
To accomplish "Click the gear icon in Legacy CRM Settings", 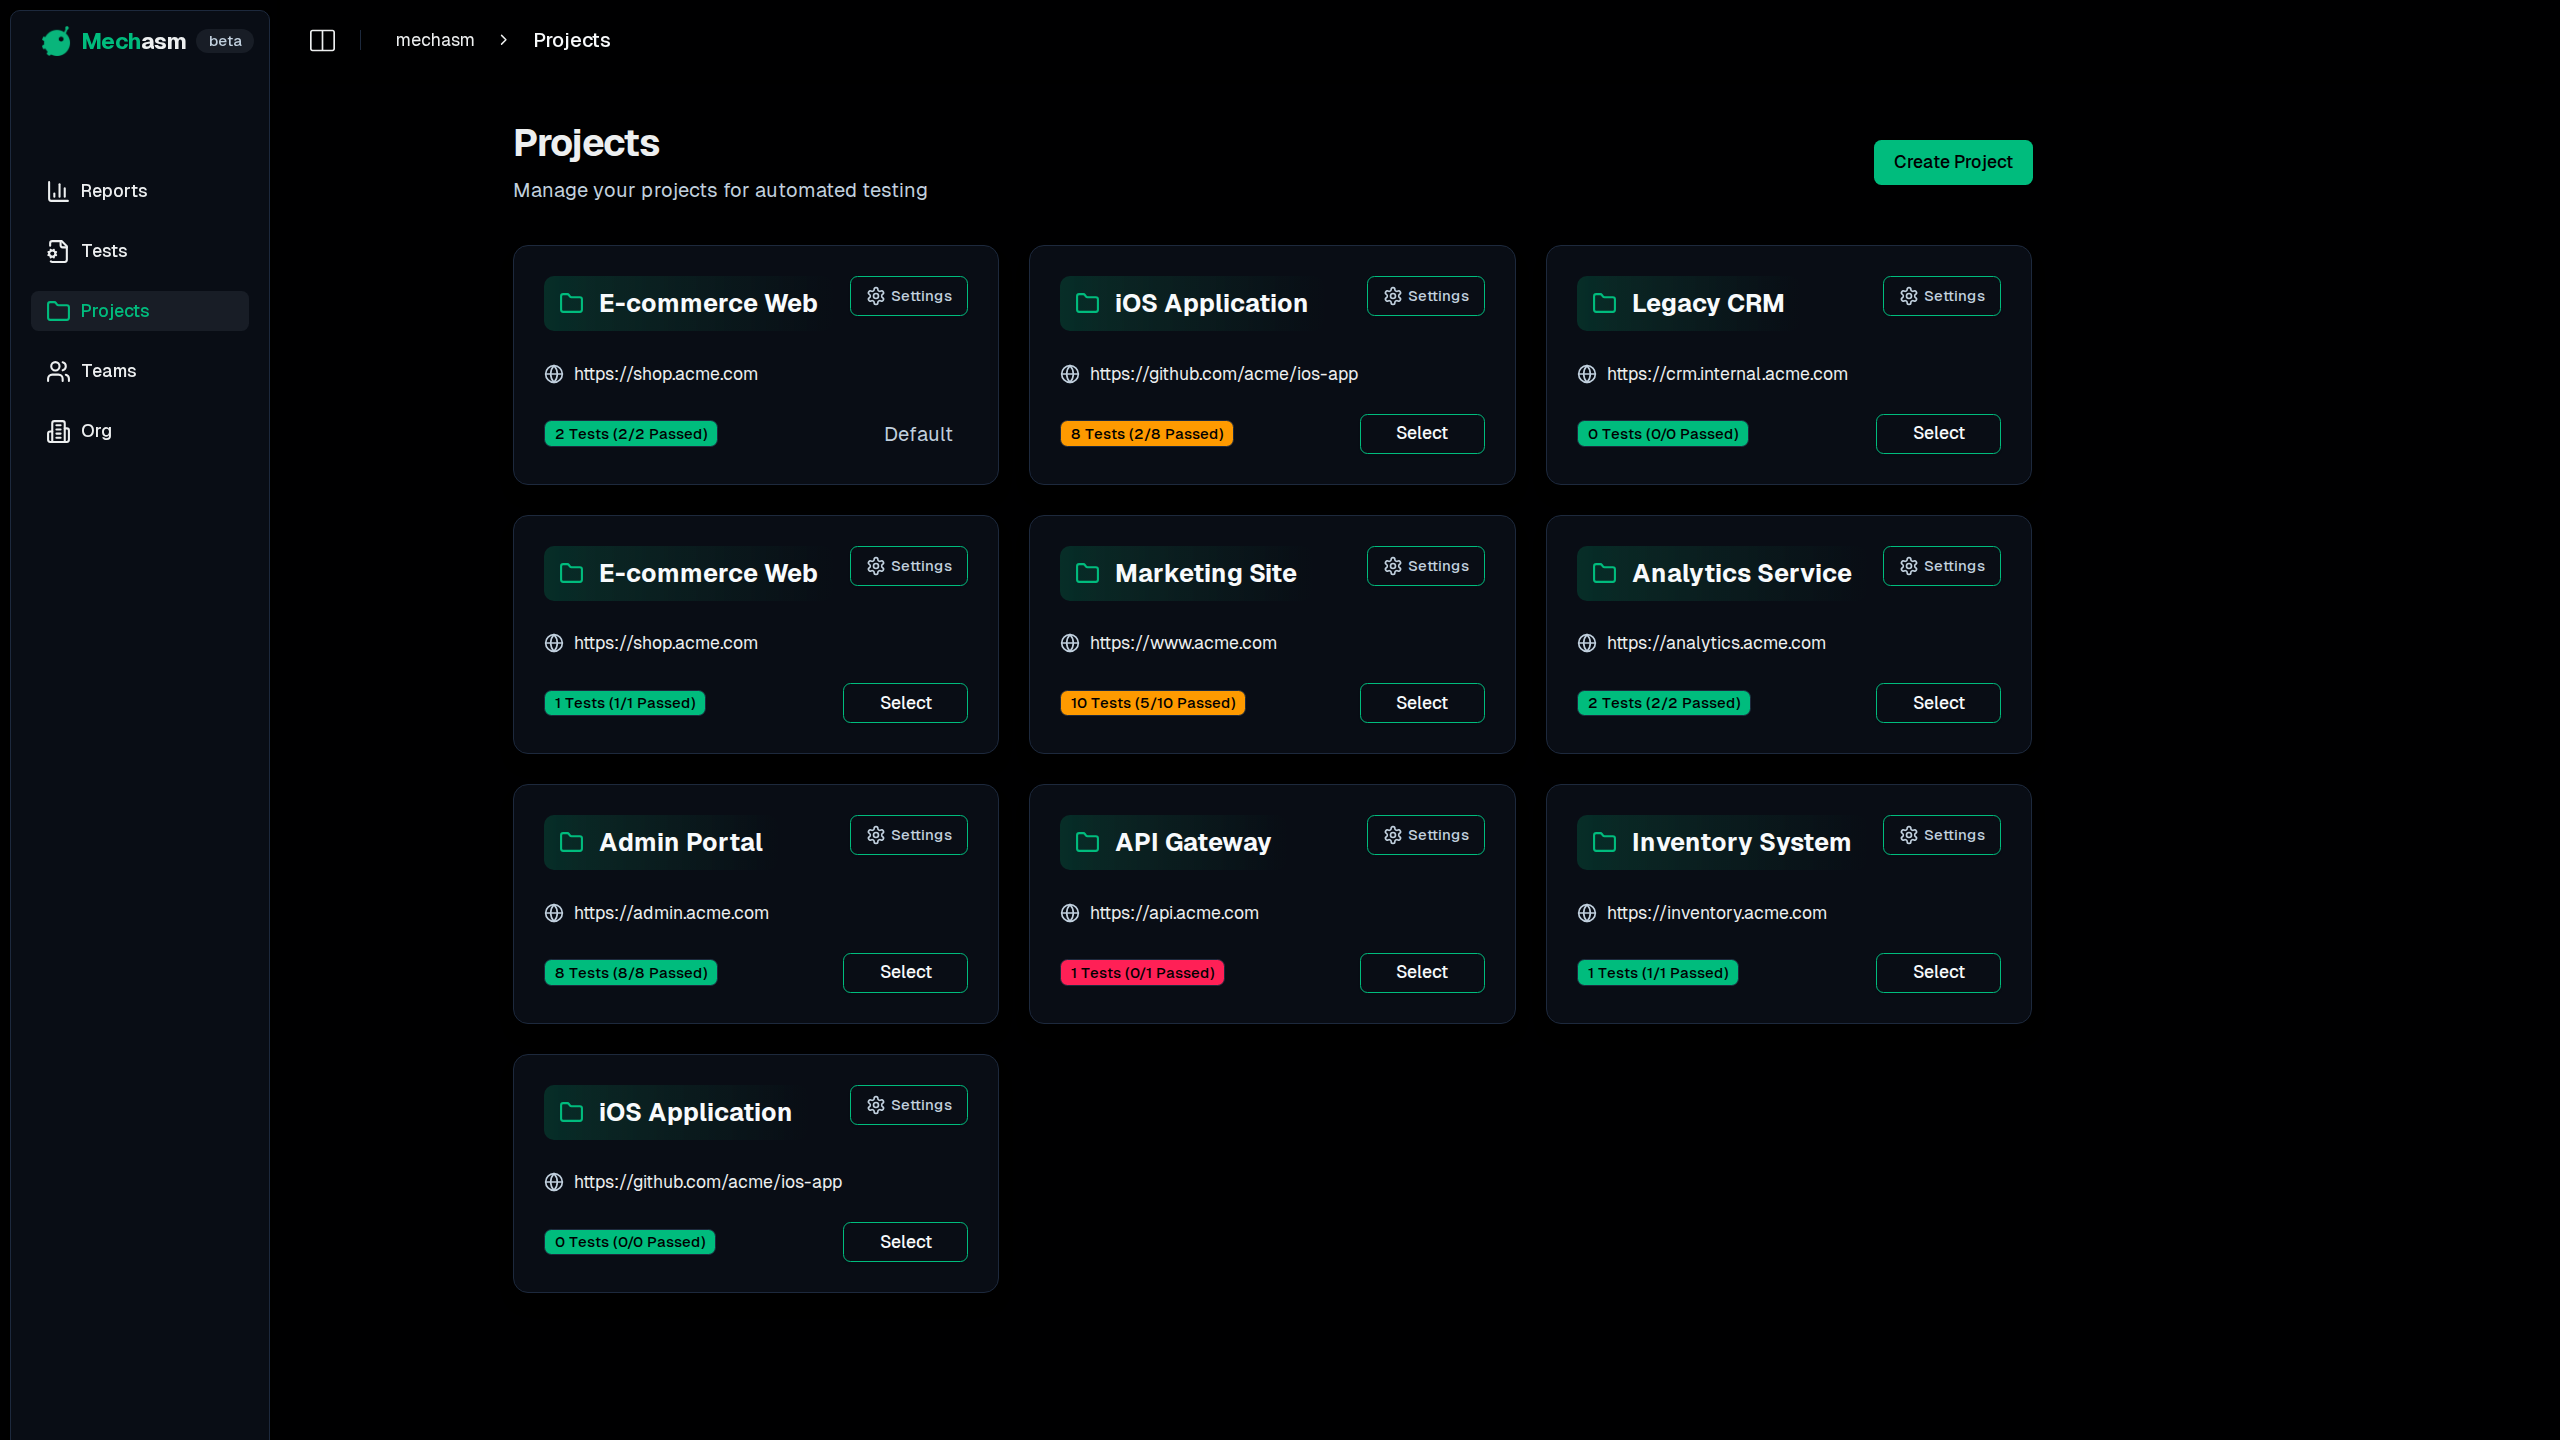I will (x=1909, y=295).
